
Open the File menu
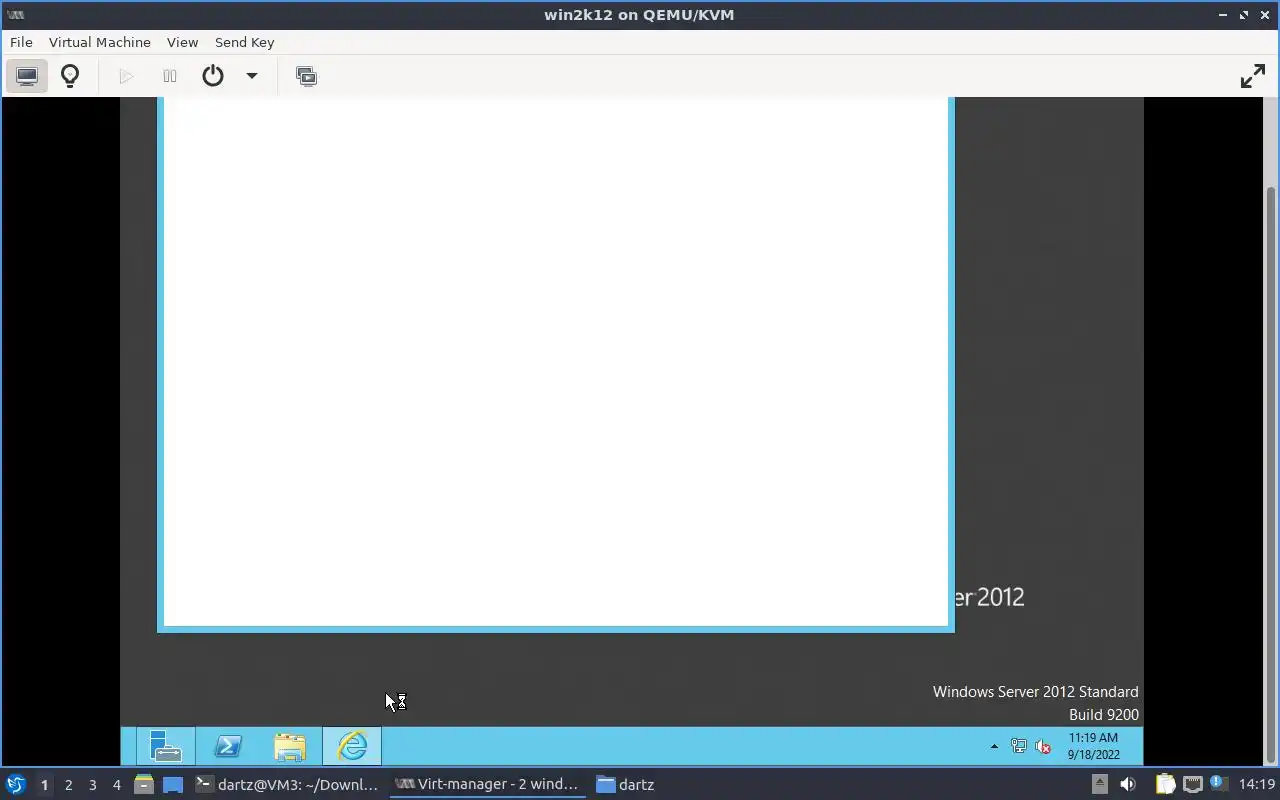(21, 42)
